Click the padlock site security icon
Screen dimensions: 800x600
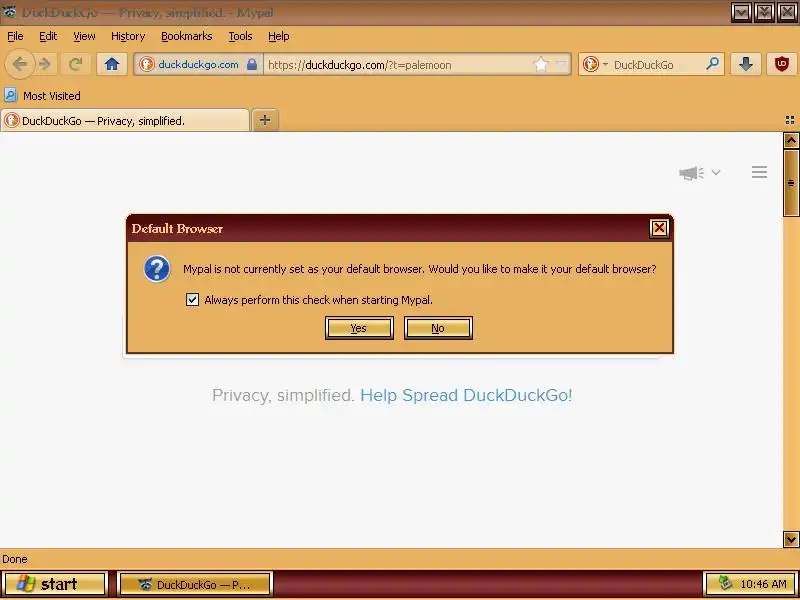pyautogui.click(x=252, y=64)
